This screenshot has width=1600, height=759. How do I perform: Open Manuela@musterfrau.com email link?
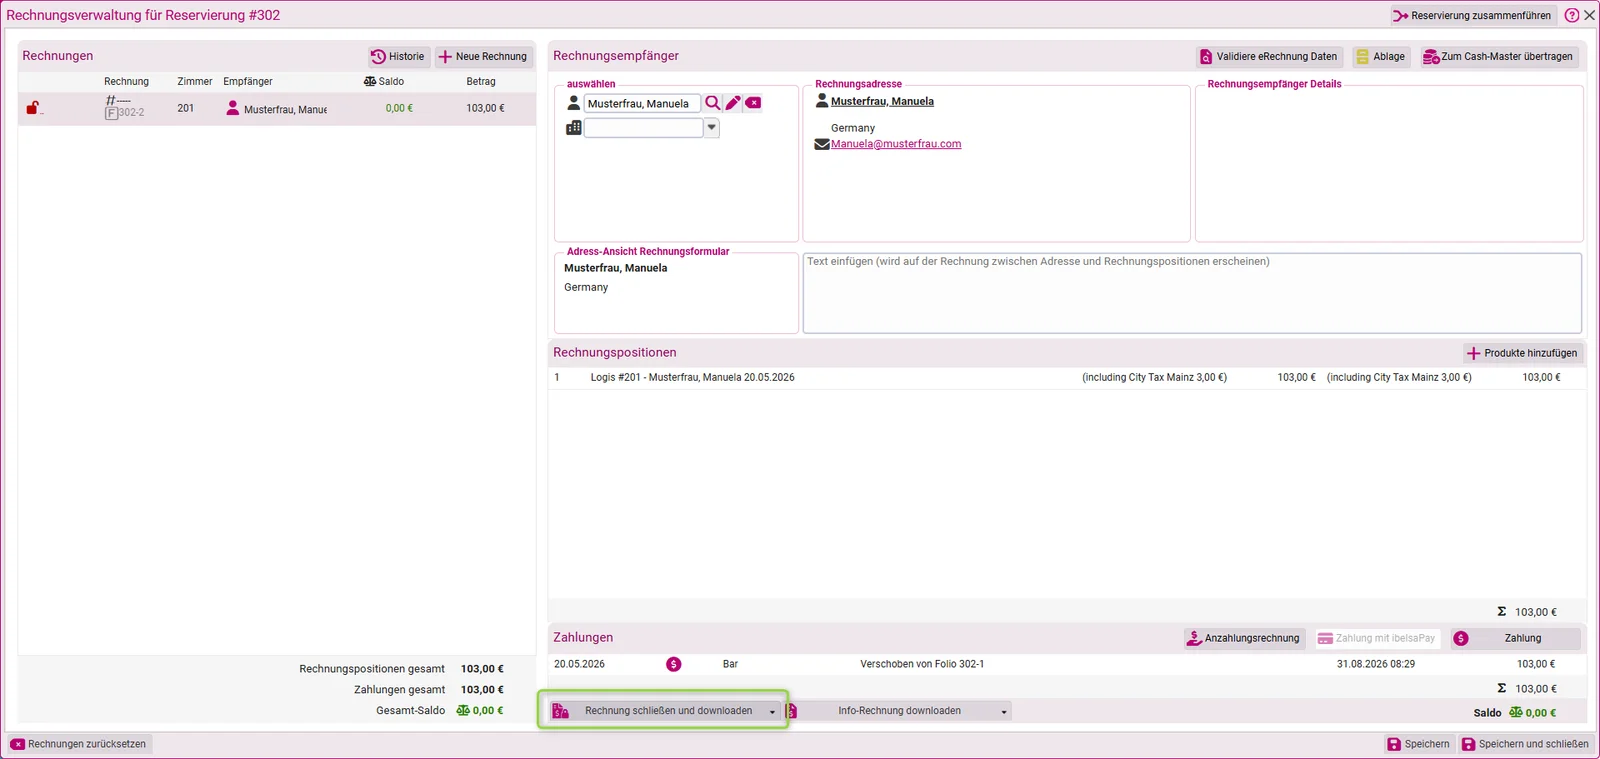click(896, 144)
